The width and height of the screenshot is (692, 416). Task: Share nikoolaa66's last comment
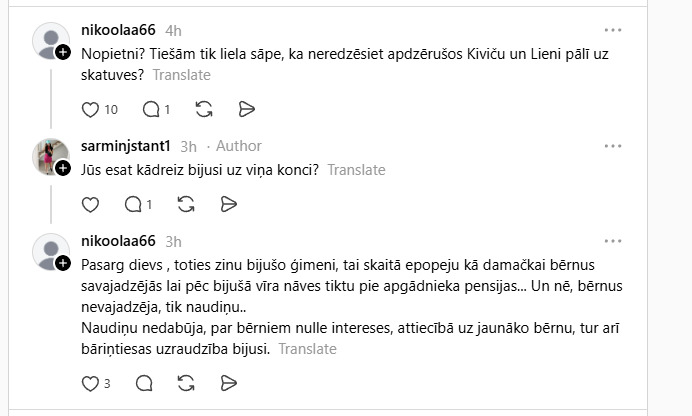229,383
